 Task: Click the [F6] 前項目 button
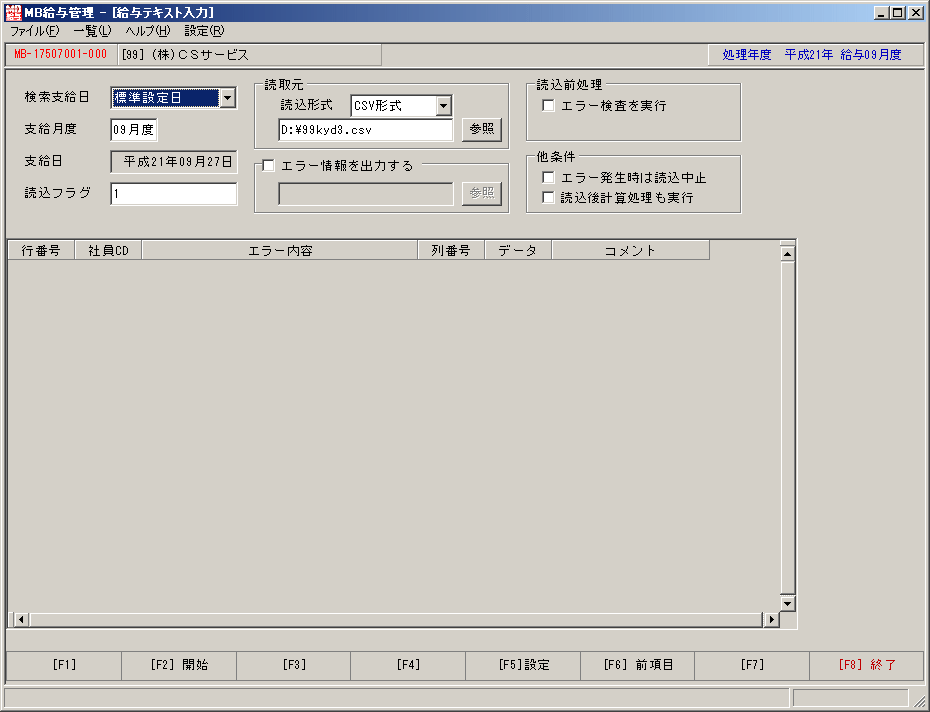(x=638, y=665)
